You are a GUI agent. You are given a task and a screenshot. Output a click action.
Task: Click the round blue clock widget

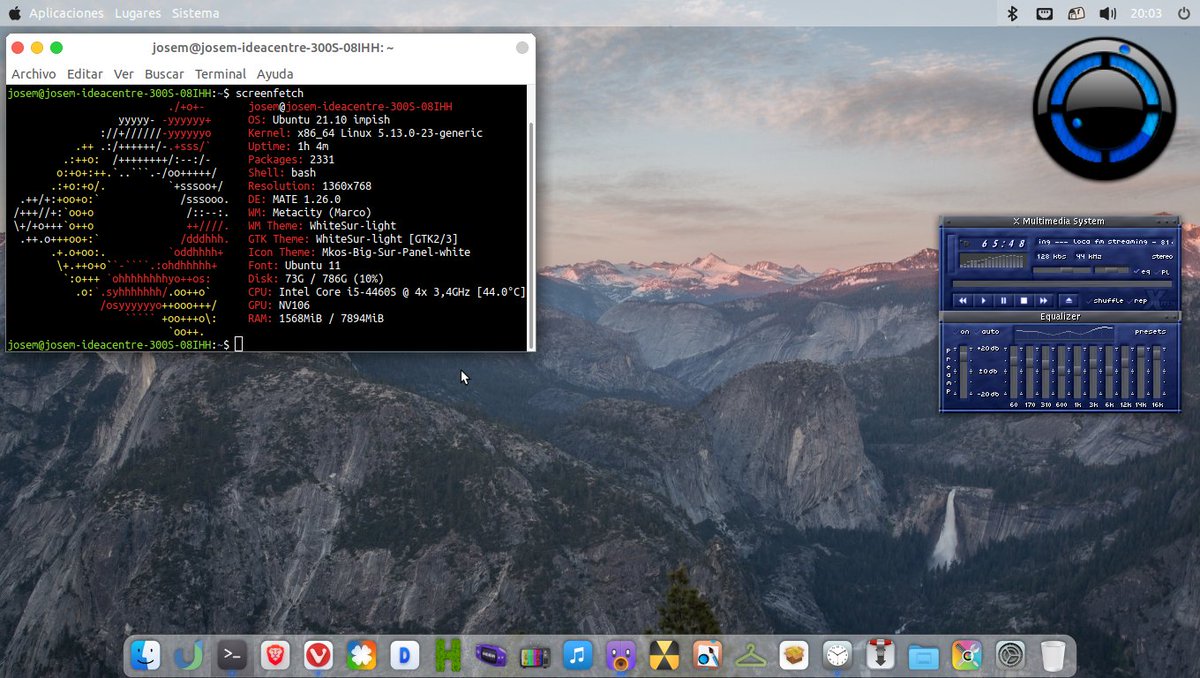point(1104,110)
